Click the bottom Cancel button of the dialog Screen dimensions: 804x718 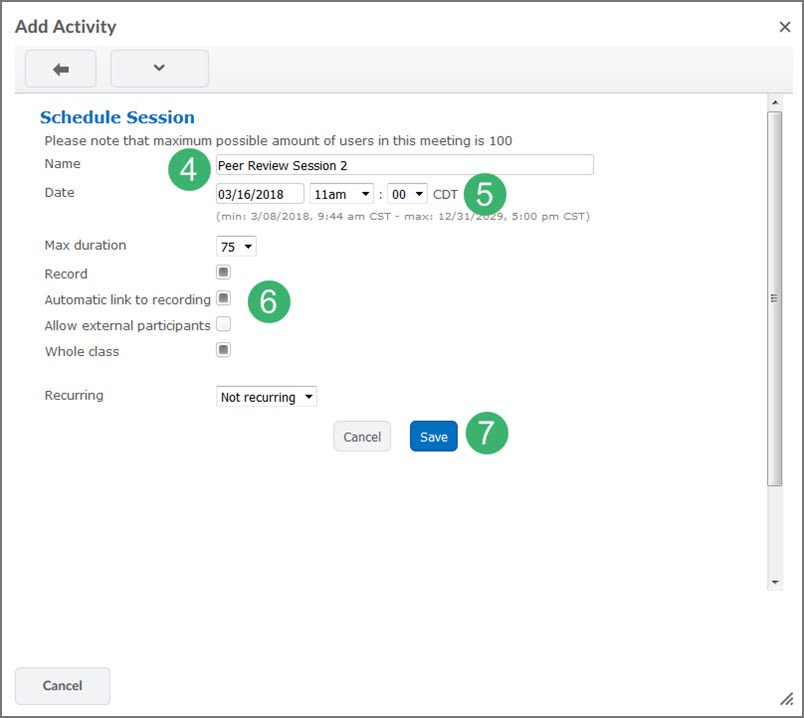tap(62, 686)
